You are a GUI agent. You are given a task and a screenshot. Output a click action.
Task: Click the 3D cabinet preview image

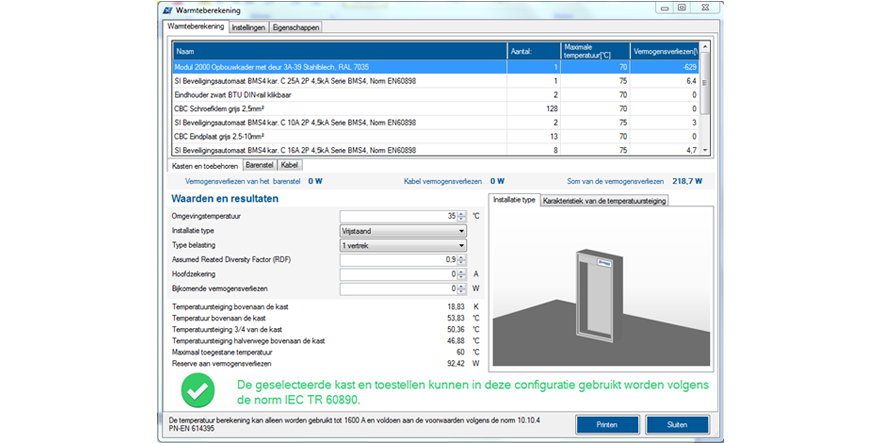pyautogui.click(x=601, y=286)
